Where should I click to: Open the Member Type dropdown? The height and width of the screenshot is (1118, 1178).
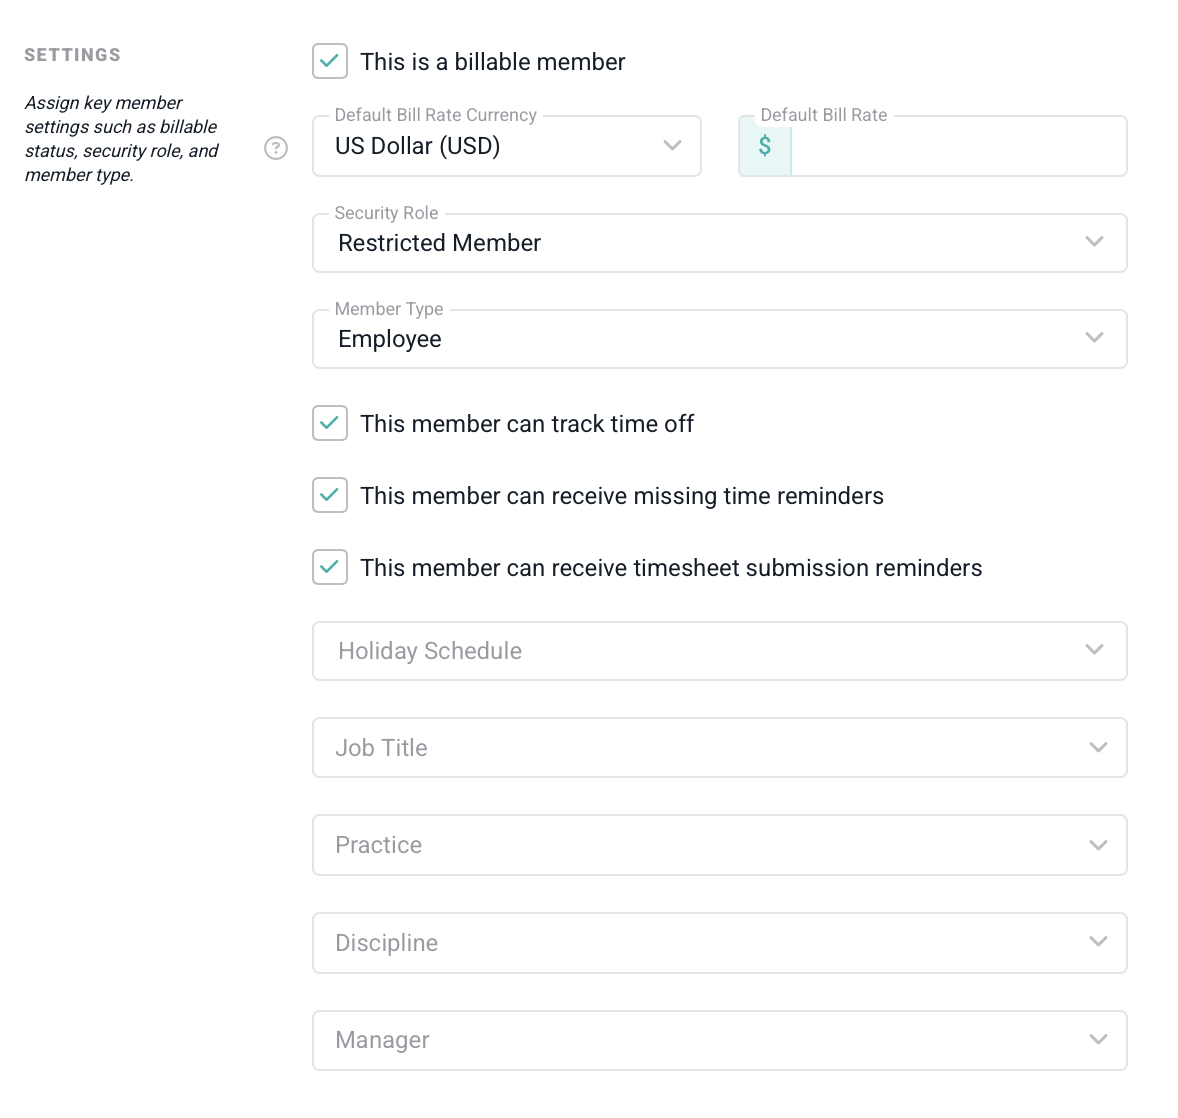[x=719, y=339]
